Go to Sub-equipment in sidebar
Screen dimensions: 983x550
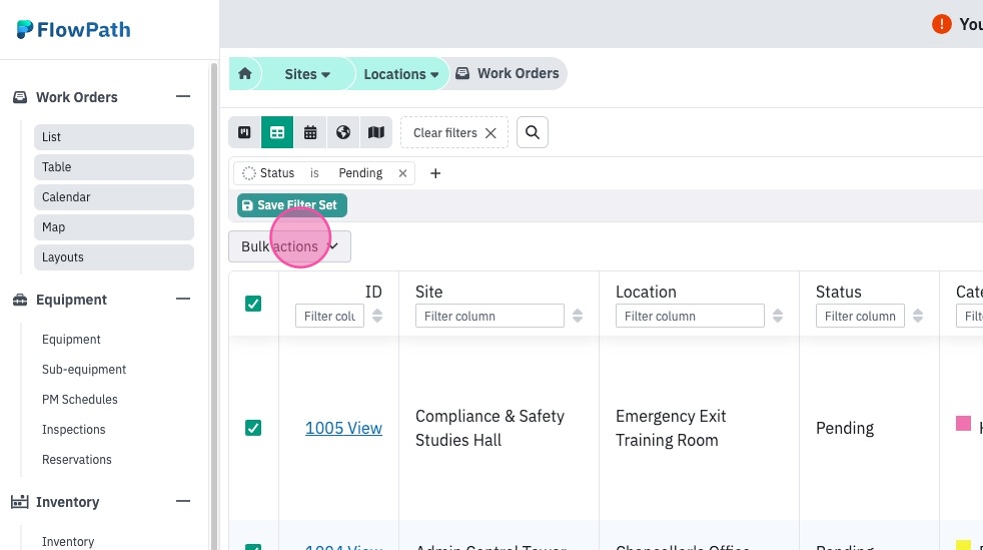84,369
